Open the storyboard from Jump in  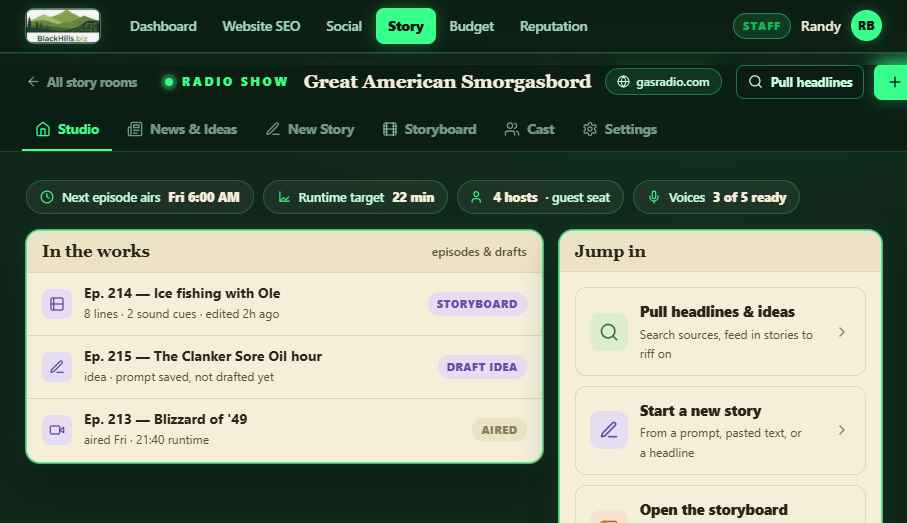click(x=720, y=505)
